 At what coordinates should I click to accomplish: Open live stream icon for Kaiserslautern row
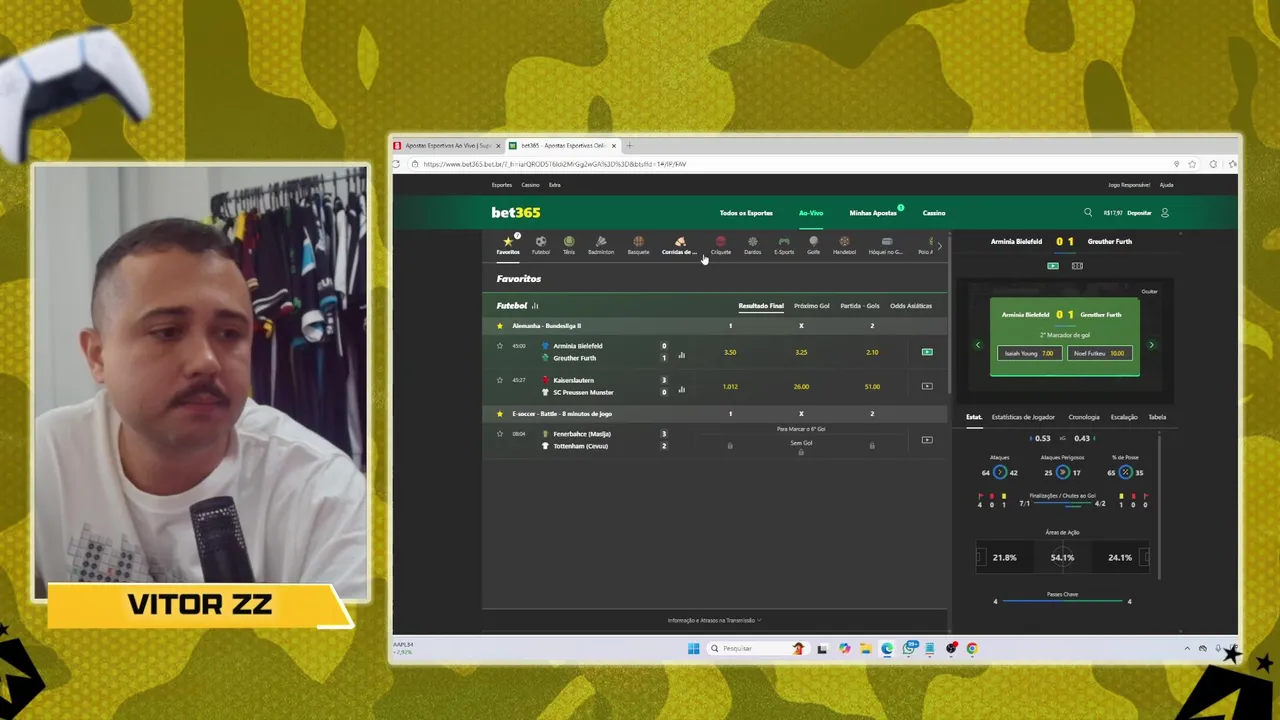click(x=927, y=386)
